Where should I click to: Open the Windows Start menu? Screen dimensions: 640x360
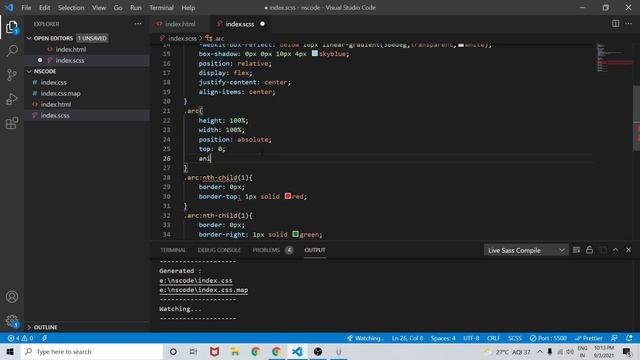tap(10, 351)
